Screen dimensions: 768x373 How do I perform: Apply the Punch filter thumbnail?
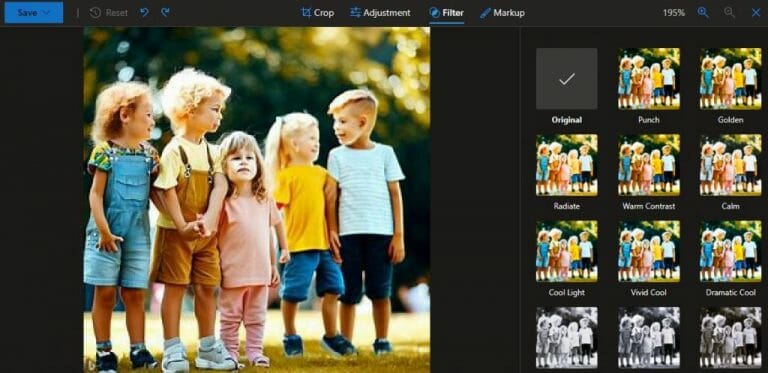[x=648, y=78]
